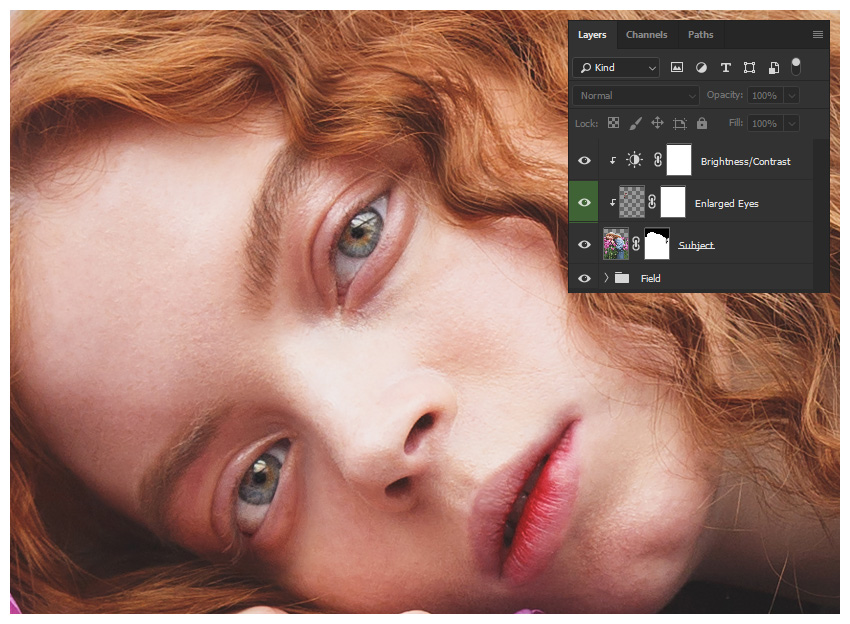Image resolution: width=850 pixels, height=624 pixels.
Task: Lock layer position icon
Action: [x=657, y=123]
